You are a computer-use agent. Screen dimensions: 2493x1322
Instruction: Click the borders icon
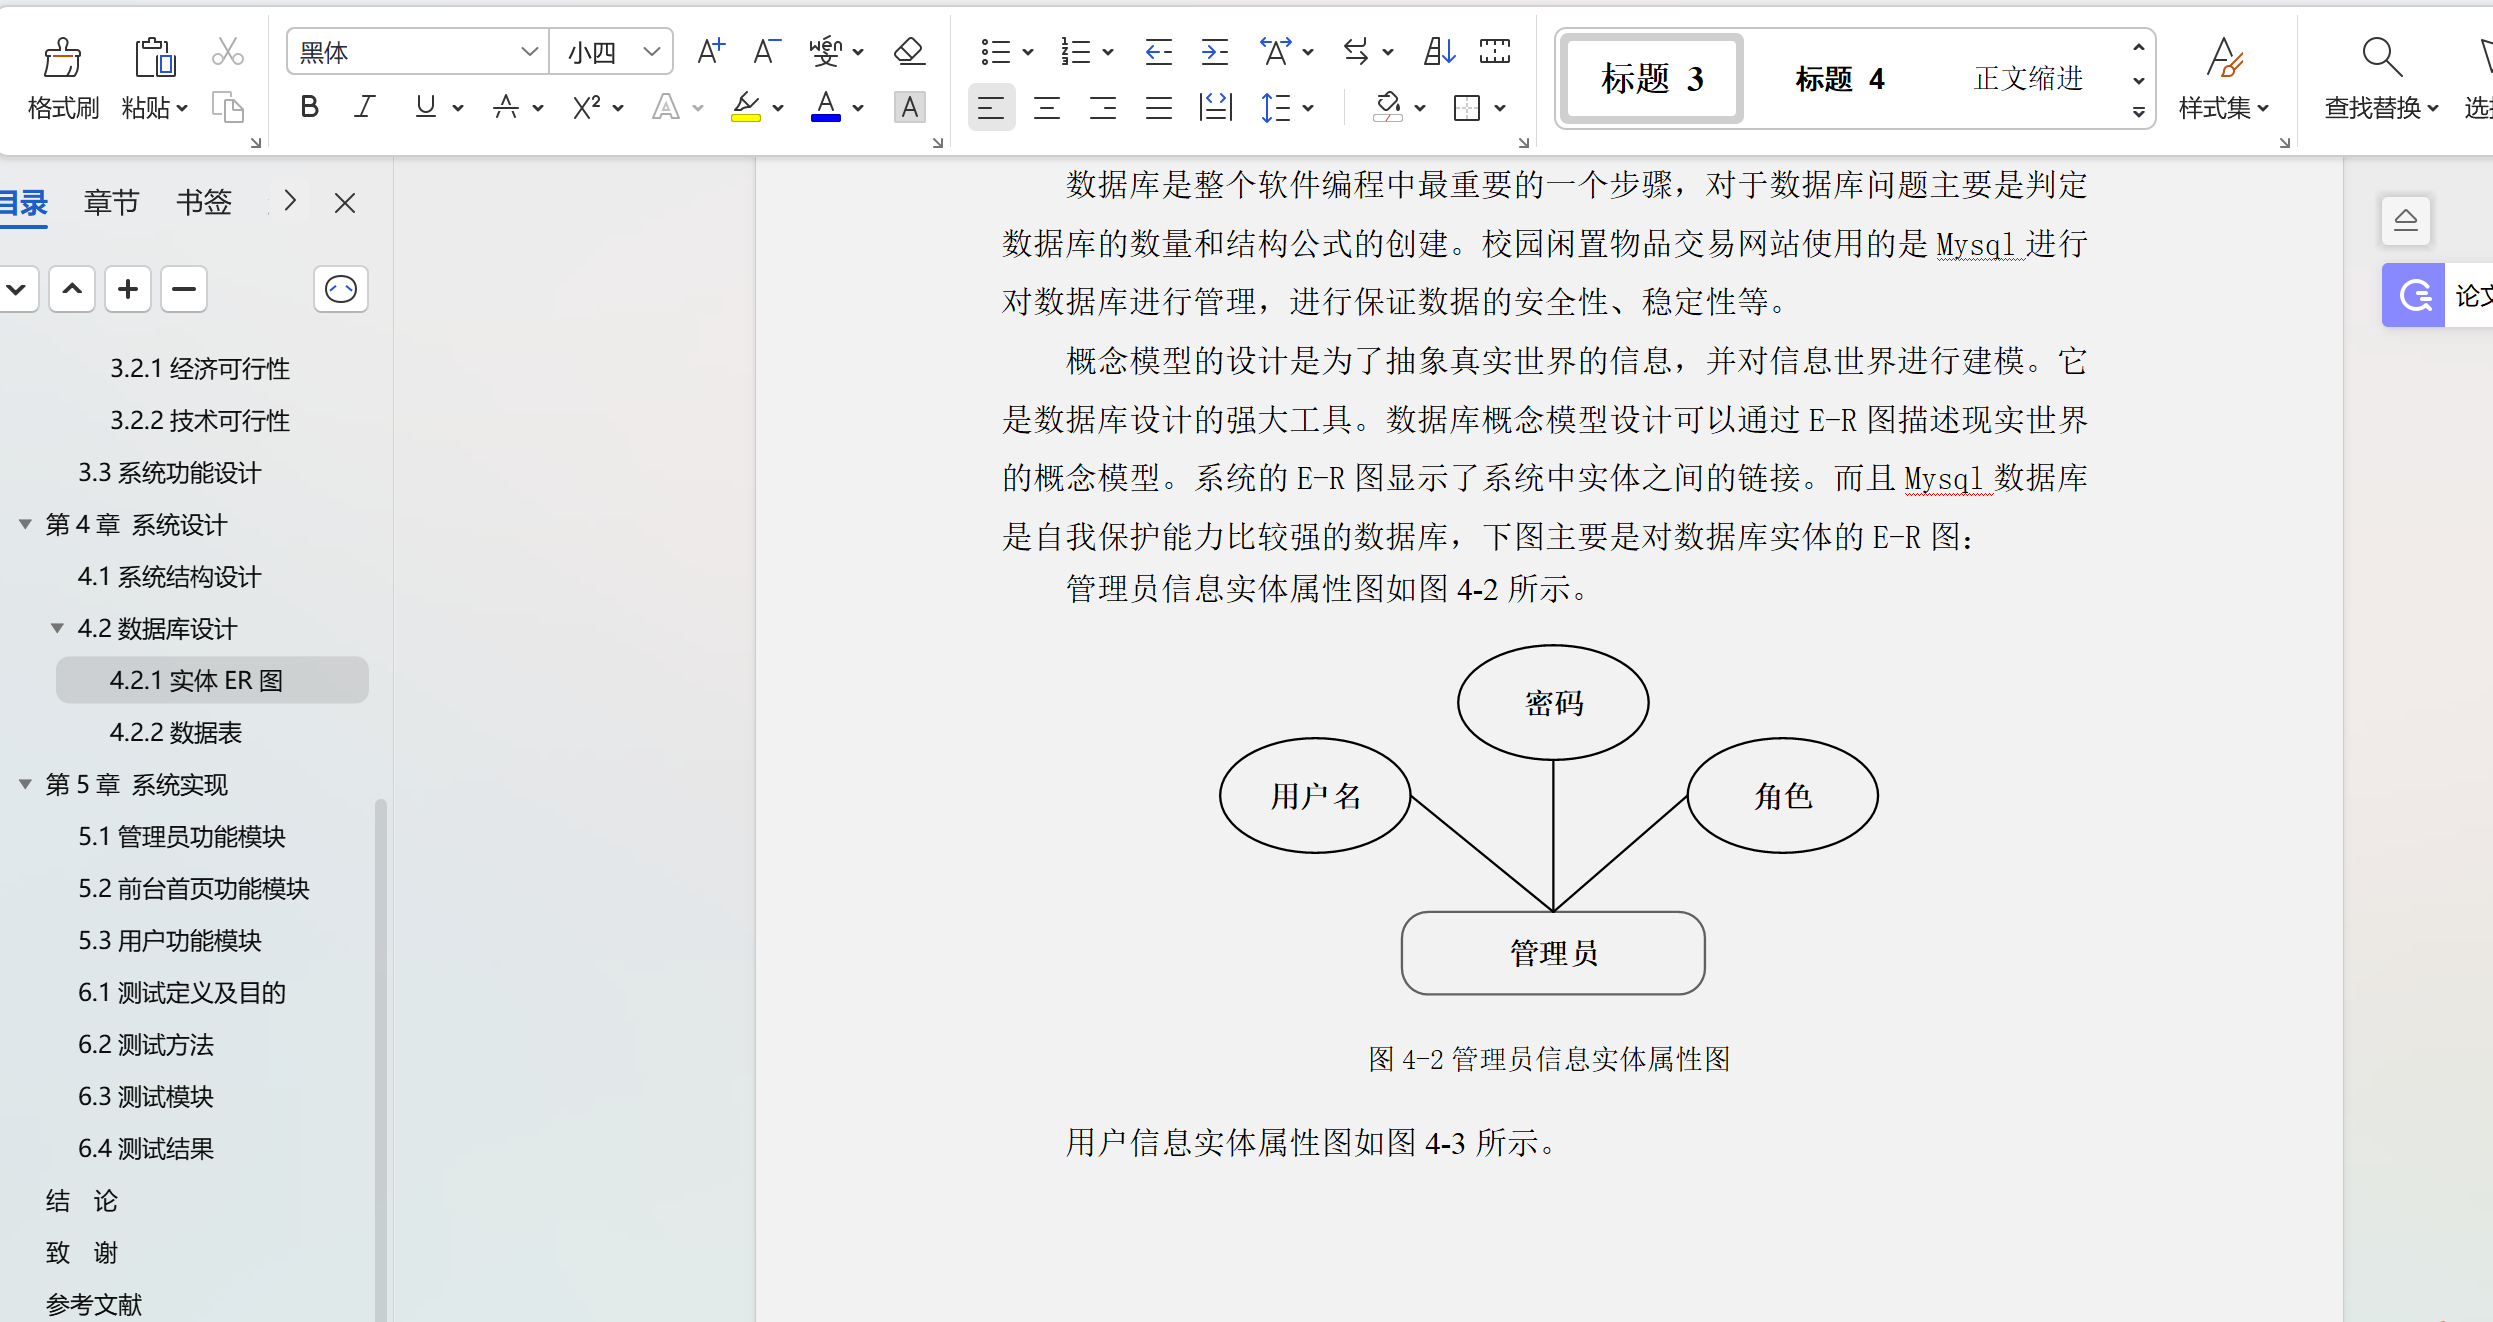(1467, 106)
